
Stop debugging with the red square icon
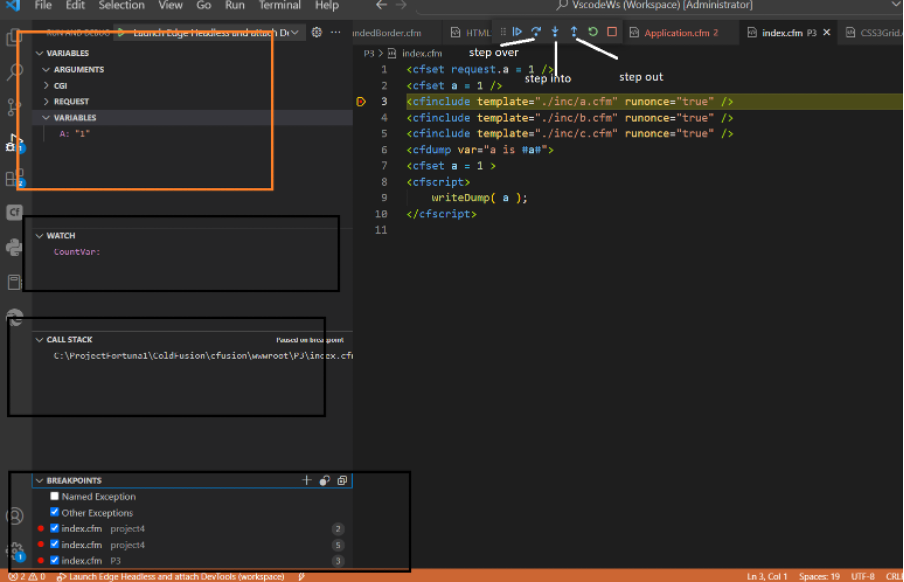pyautogui.click(x=611, y=31)
